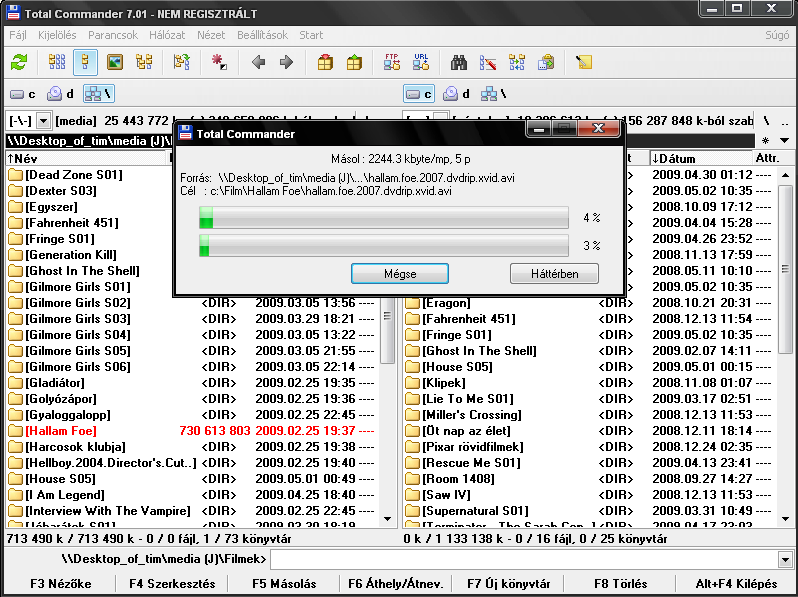The width and height of the screenshot is (798, 597).
Task: Select [Supernatural S01] folder in right panel
Action: tap(589, 511)
